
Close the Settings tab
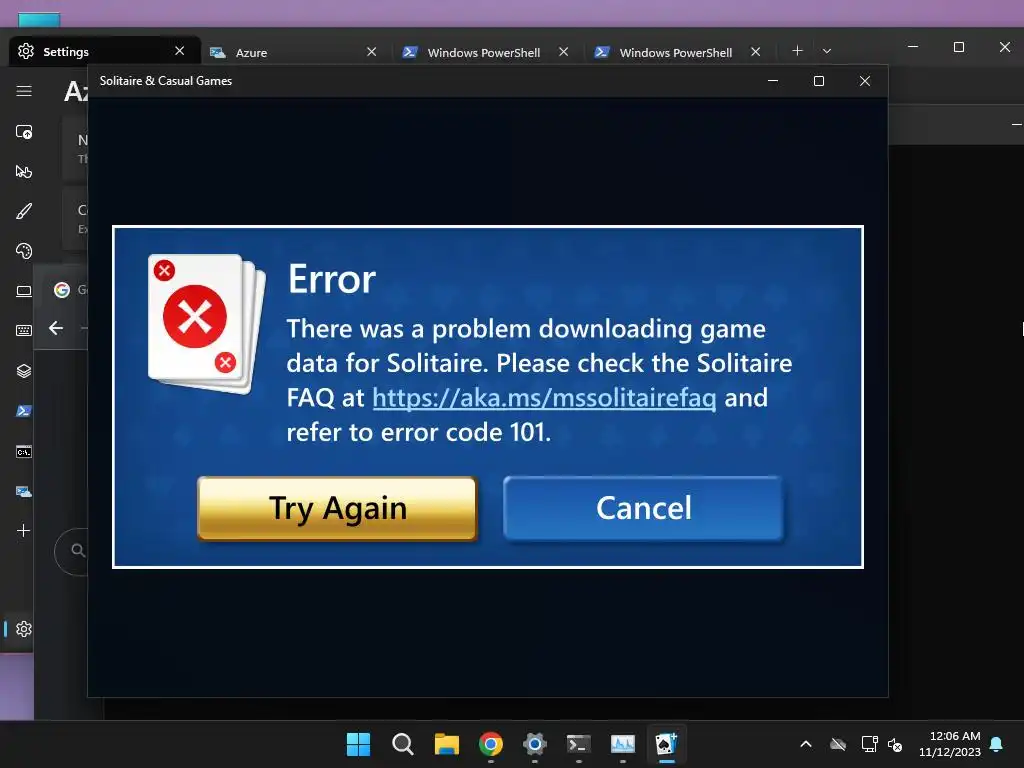[x=180, y=51]
